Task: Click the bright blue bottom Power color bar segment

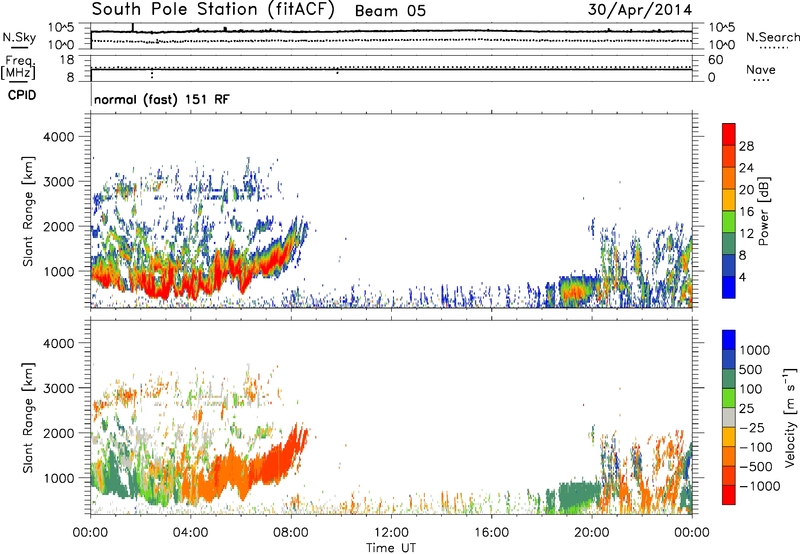Action: click(729, 287)
